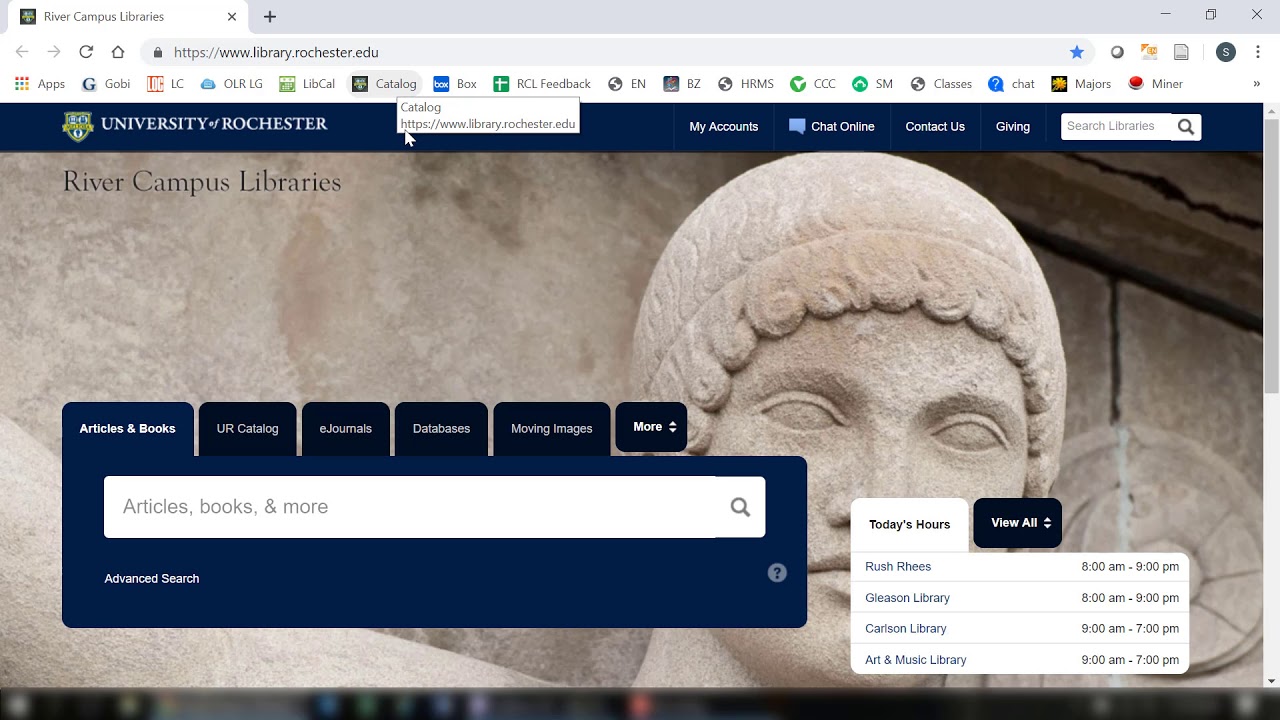Open the Art & Music Library link

point(916,659)
